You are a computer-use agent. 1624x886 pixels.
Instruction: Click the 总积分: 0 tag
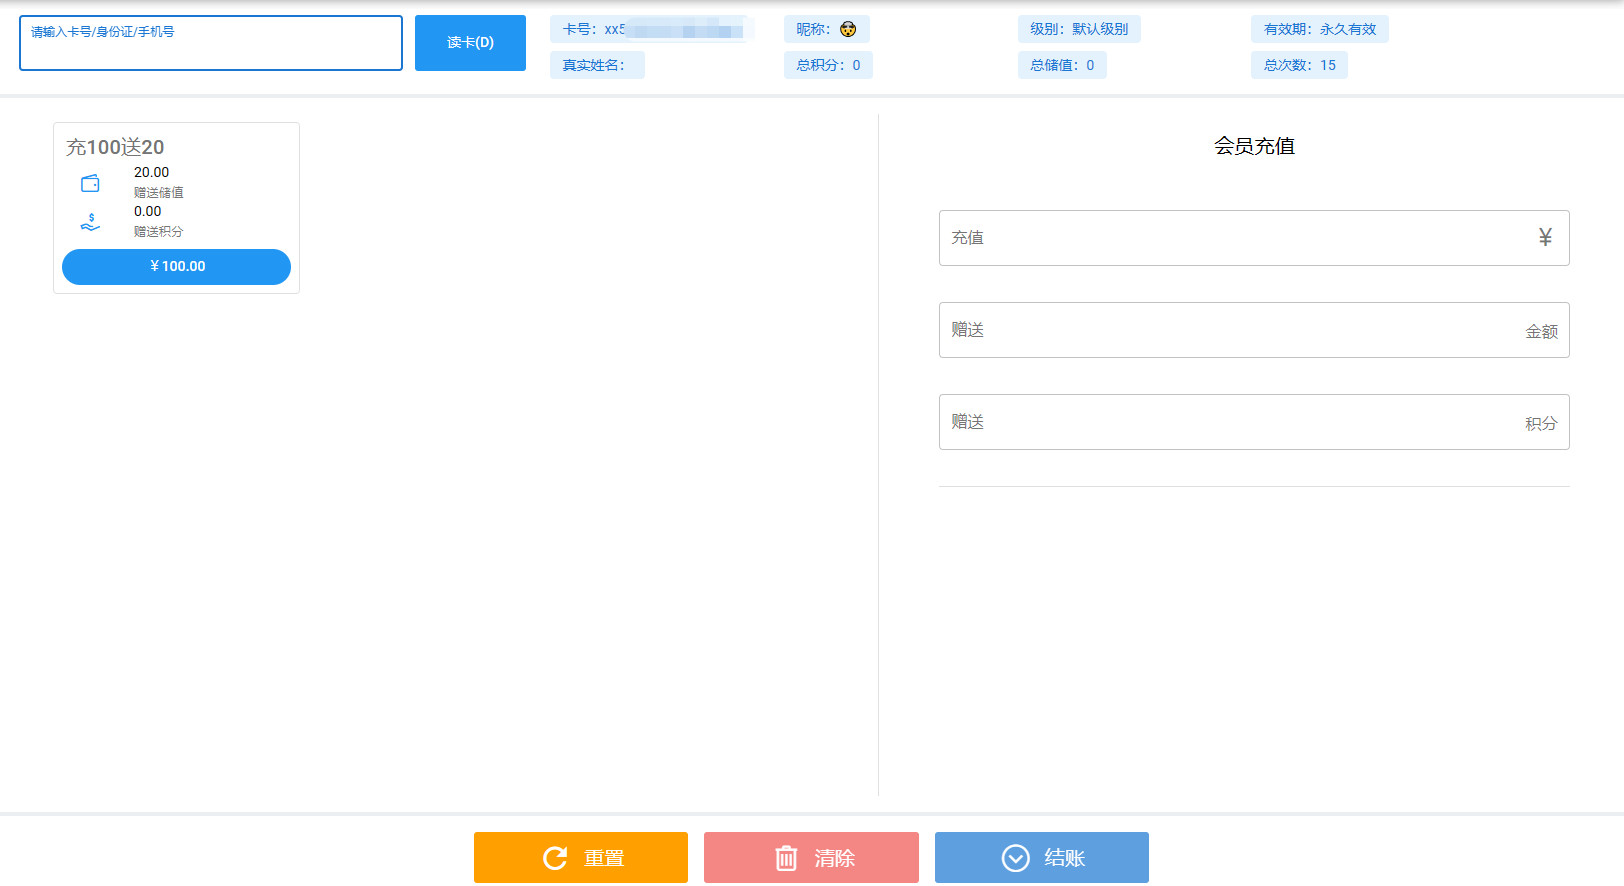click(828, 65)
